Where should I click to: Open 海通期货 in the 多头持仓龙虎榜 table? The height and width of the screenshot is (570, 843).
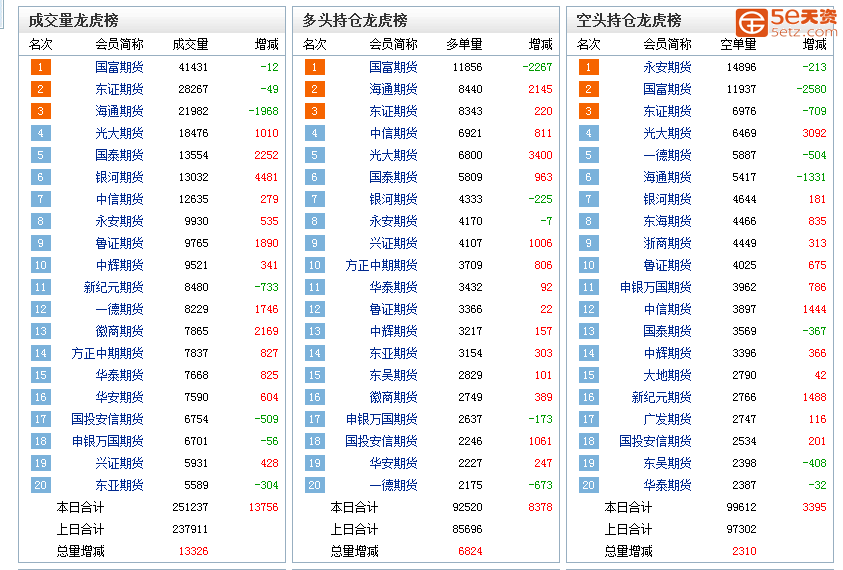[393, 89]
